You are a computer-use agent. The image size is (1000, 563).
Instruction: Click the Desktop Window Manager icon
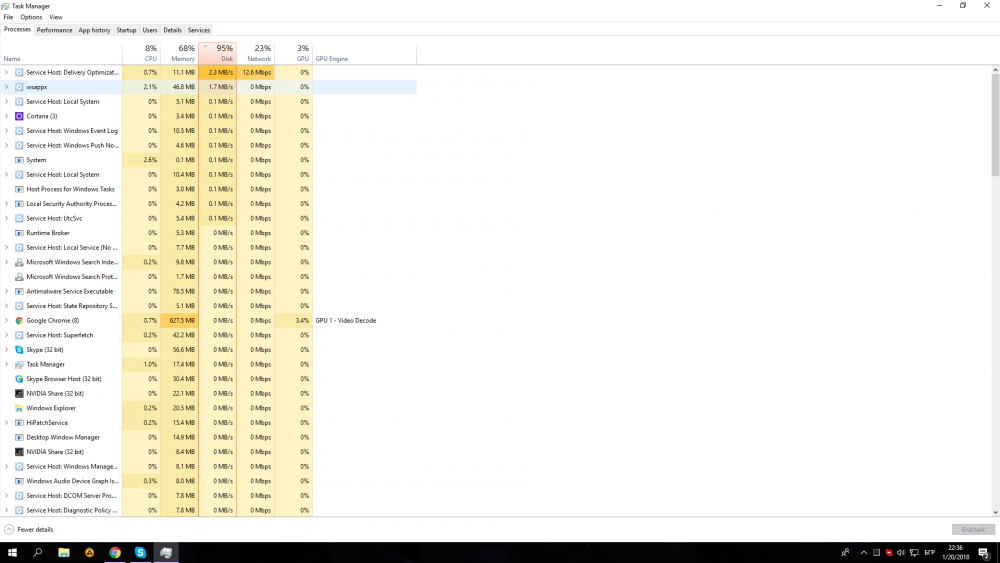pyautogui.click(x=19, y=437)
